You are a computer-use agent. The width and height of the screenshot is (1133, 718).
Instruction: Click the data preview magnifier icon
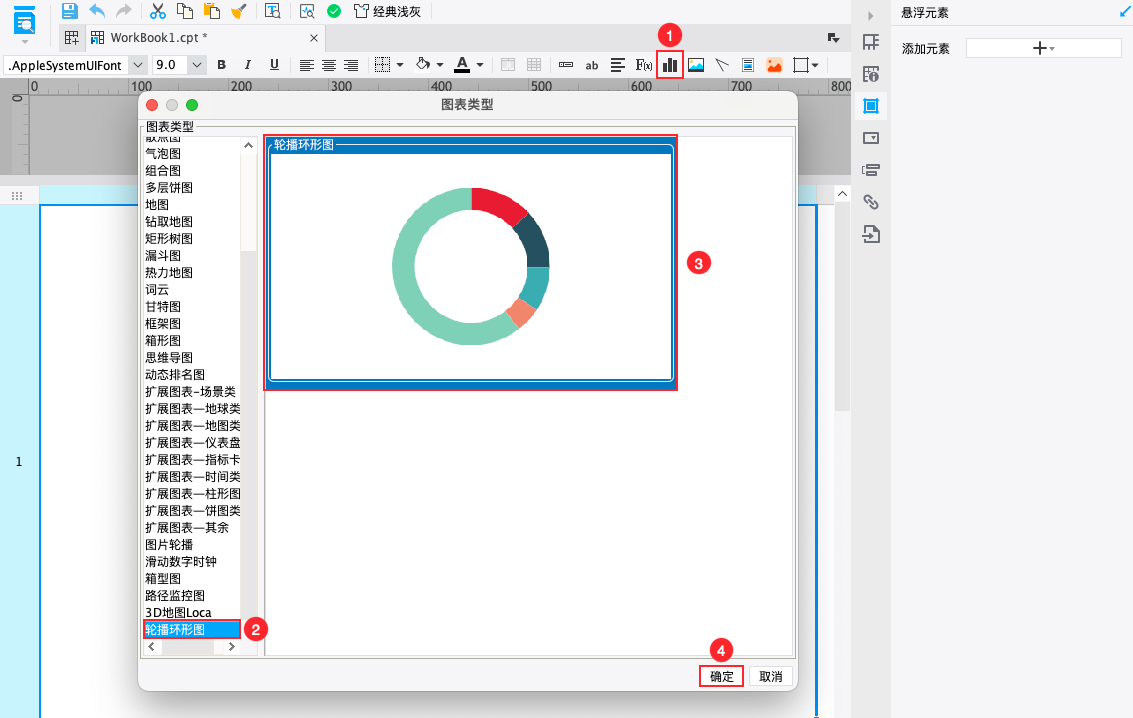pyautogui.click(x=307, y=11)
